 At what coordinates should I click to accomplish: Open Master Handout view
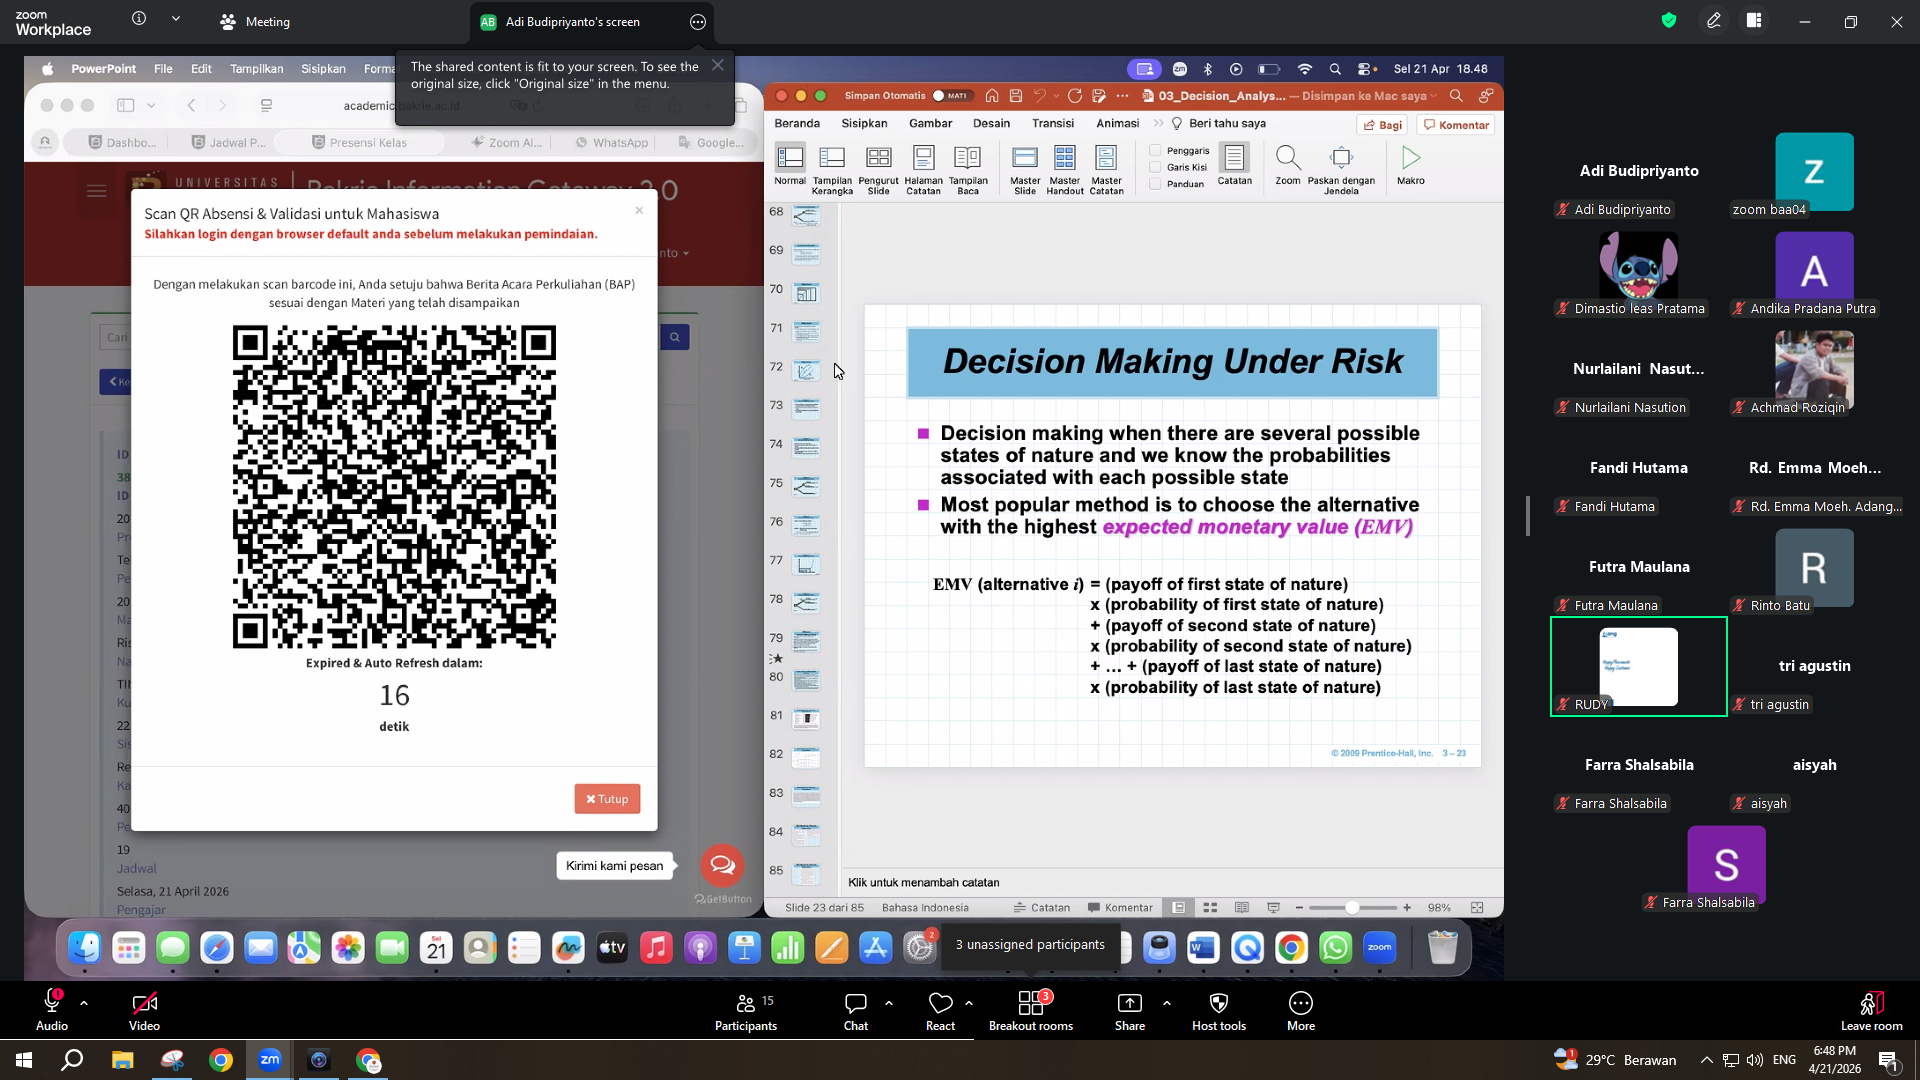1065,170
